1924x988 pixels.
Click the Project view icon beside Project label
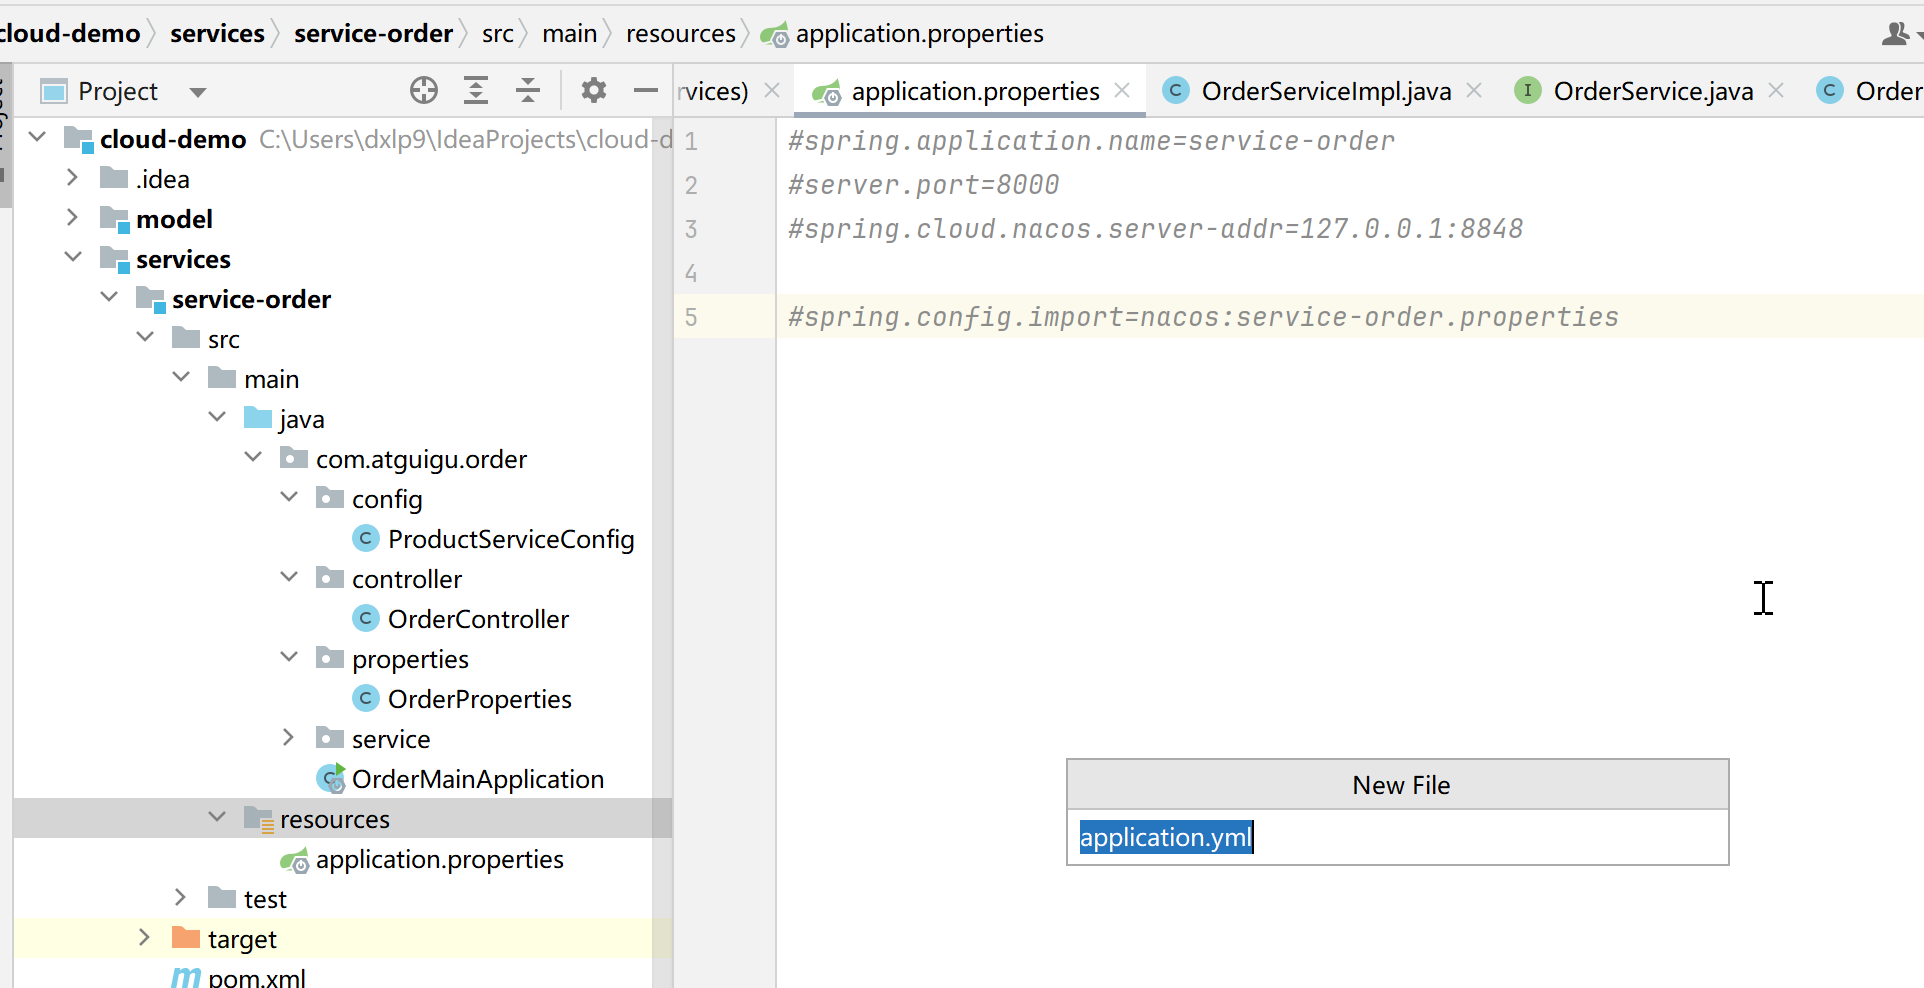pyautogui.click(x=54, y=91)
